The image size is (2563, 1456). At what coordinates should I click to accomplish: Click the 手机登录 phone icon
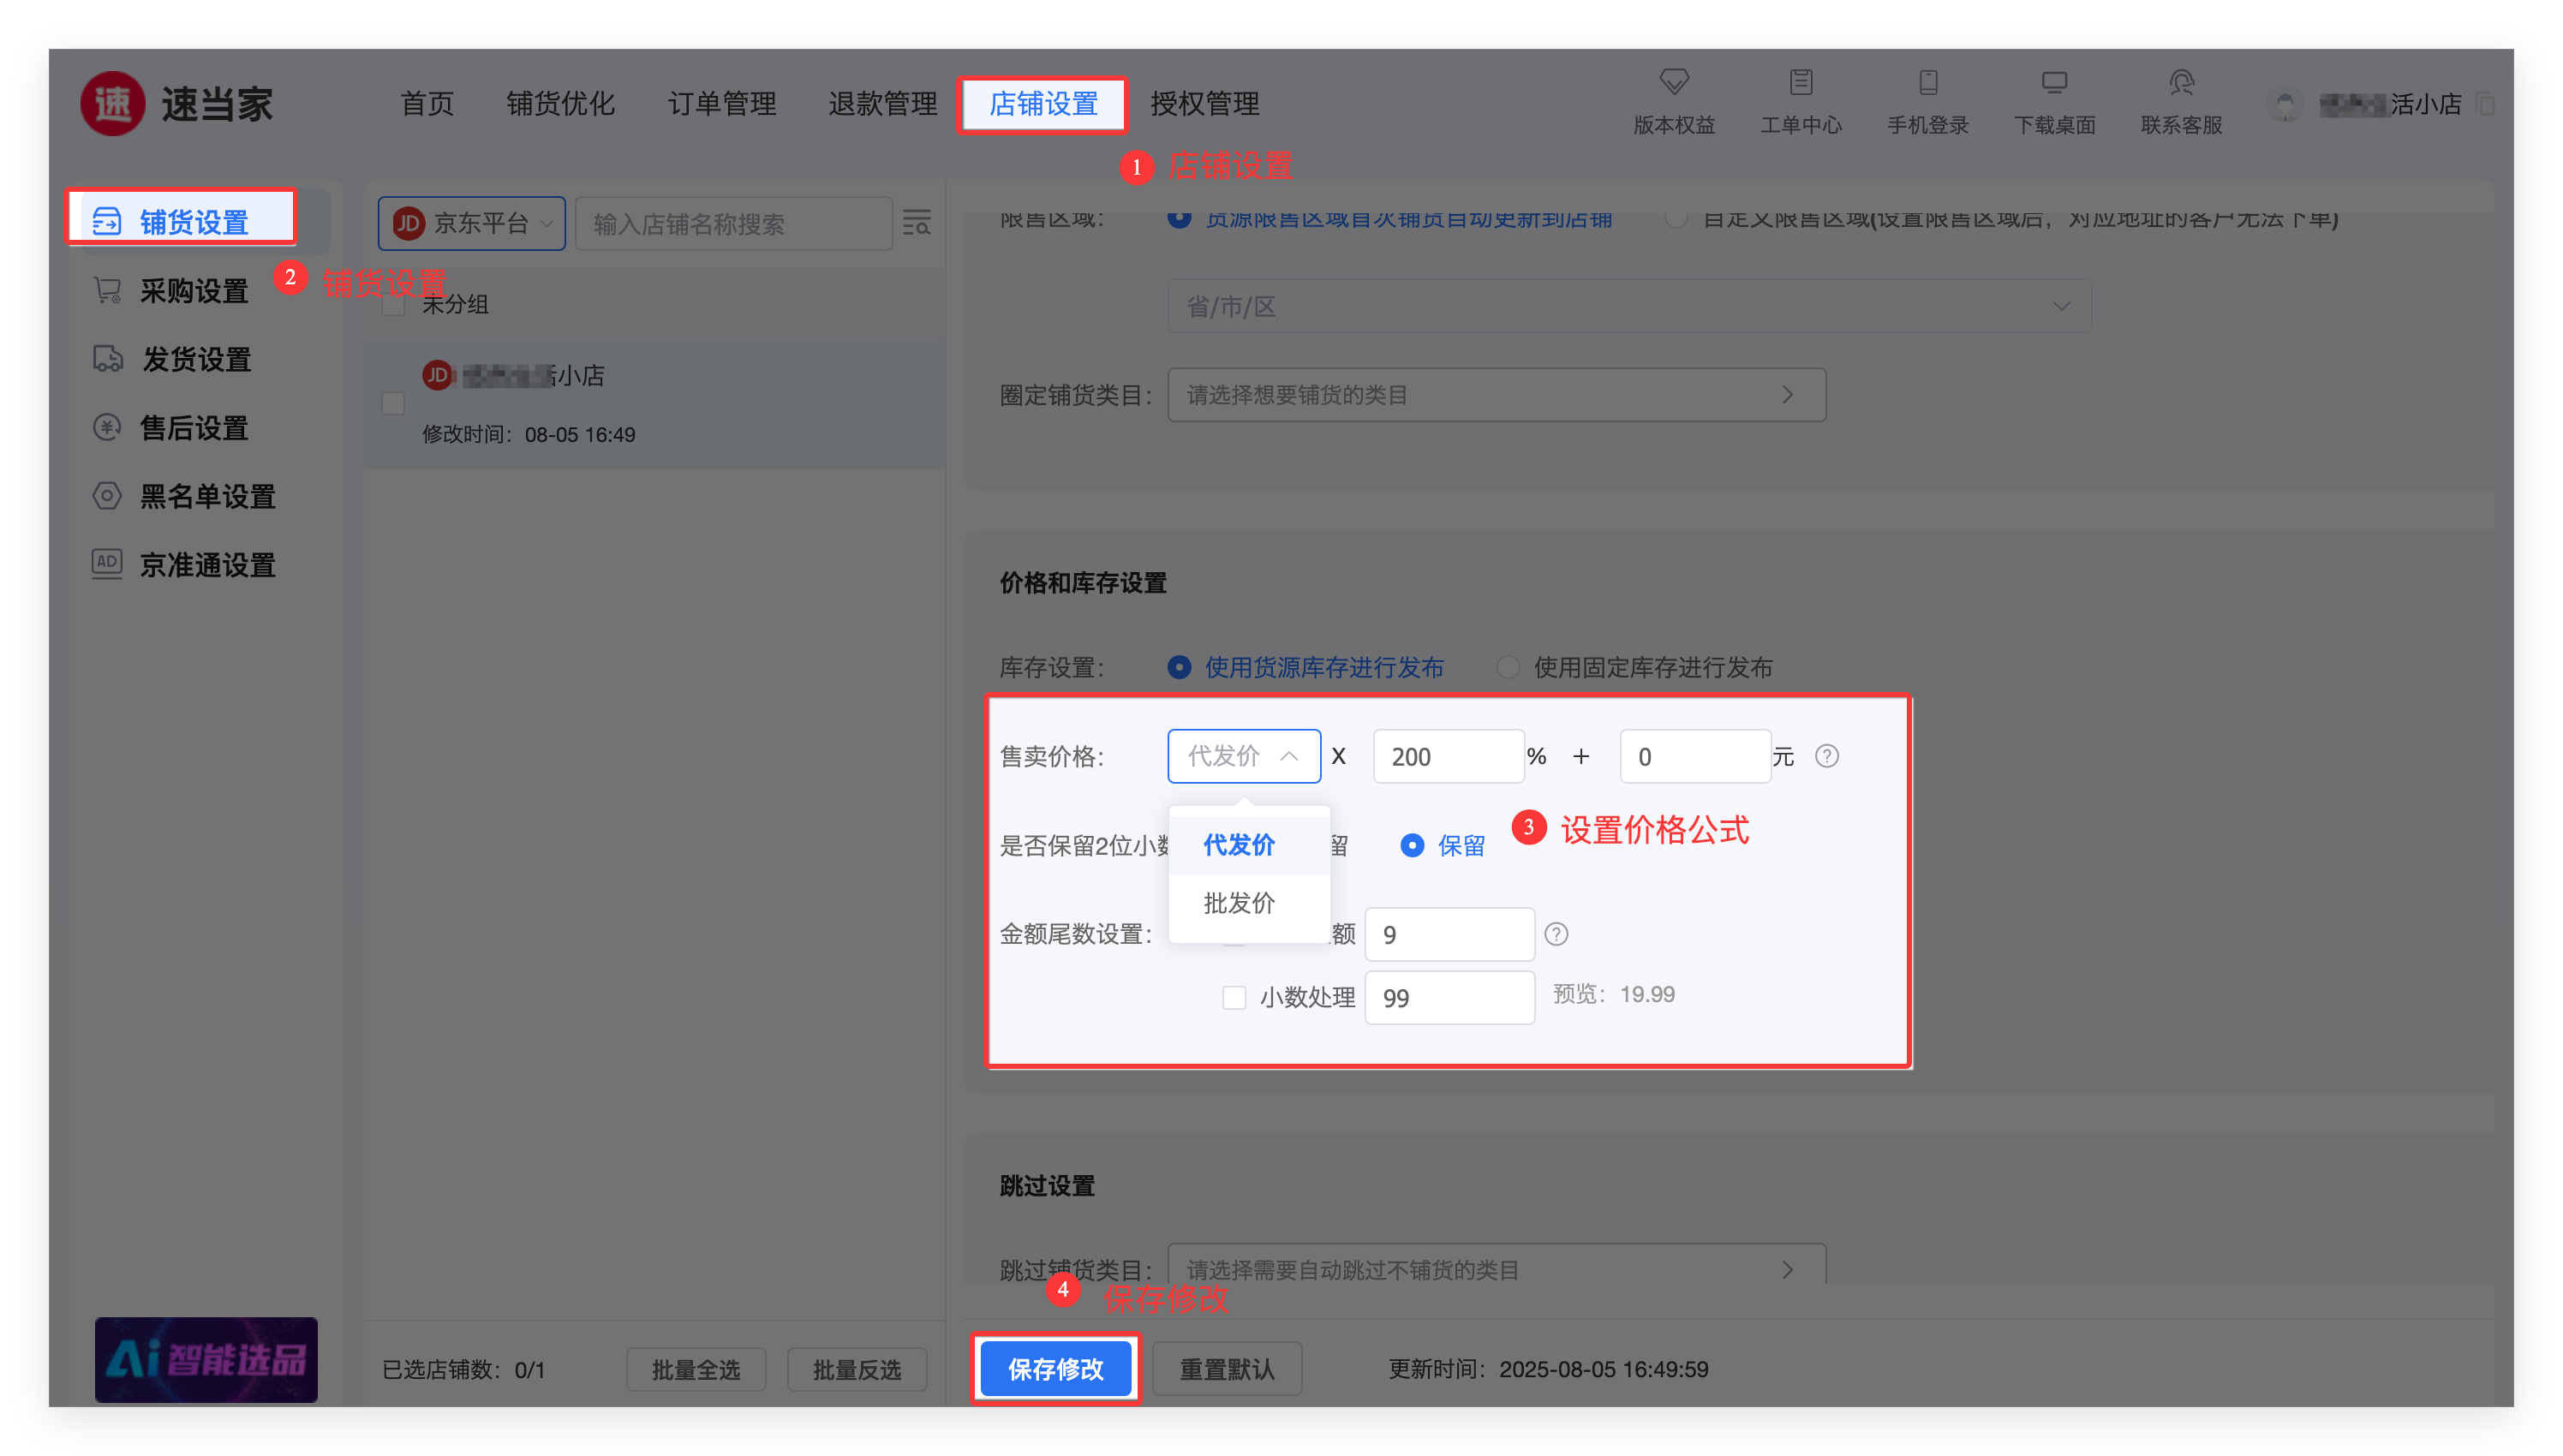coord(1927,82)
